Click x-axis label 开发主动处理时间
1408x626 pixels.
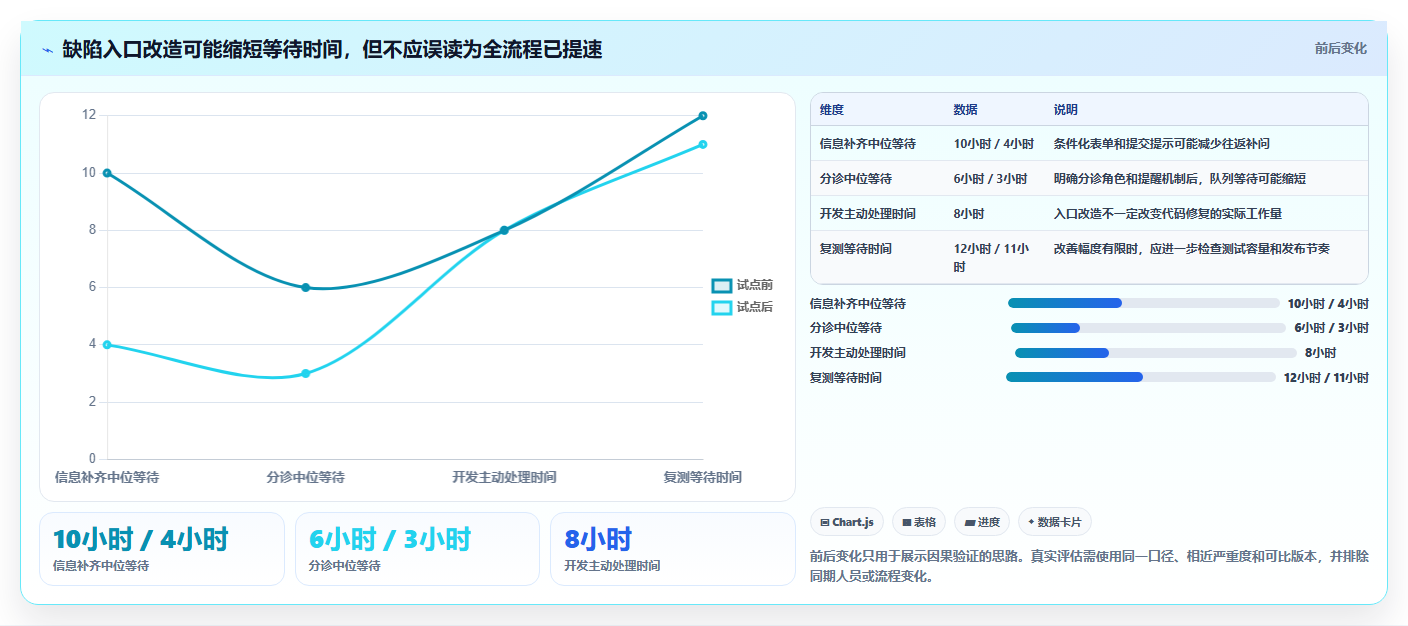pyautogui.click(x=504, y=478)
